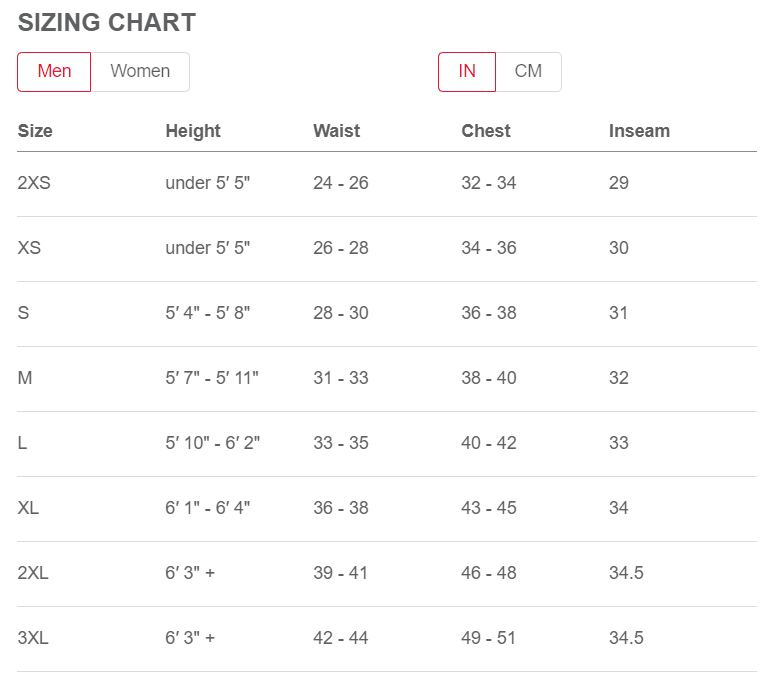This screenshot has width=770, height=685.
Task: Click the S size row label
Action: point(23,313)
